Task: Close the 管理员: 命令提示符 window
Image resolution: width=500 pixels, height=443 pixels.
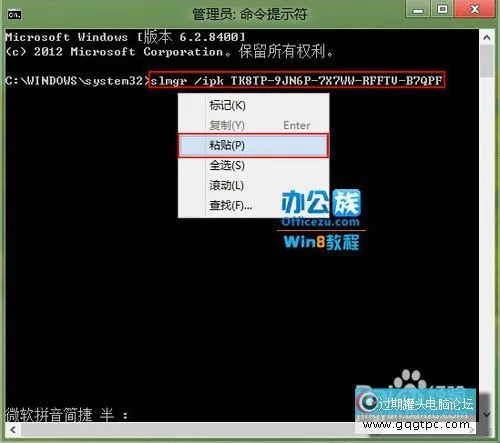Action: pos(474,9)
